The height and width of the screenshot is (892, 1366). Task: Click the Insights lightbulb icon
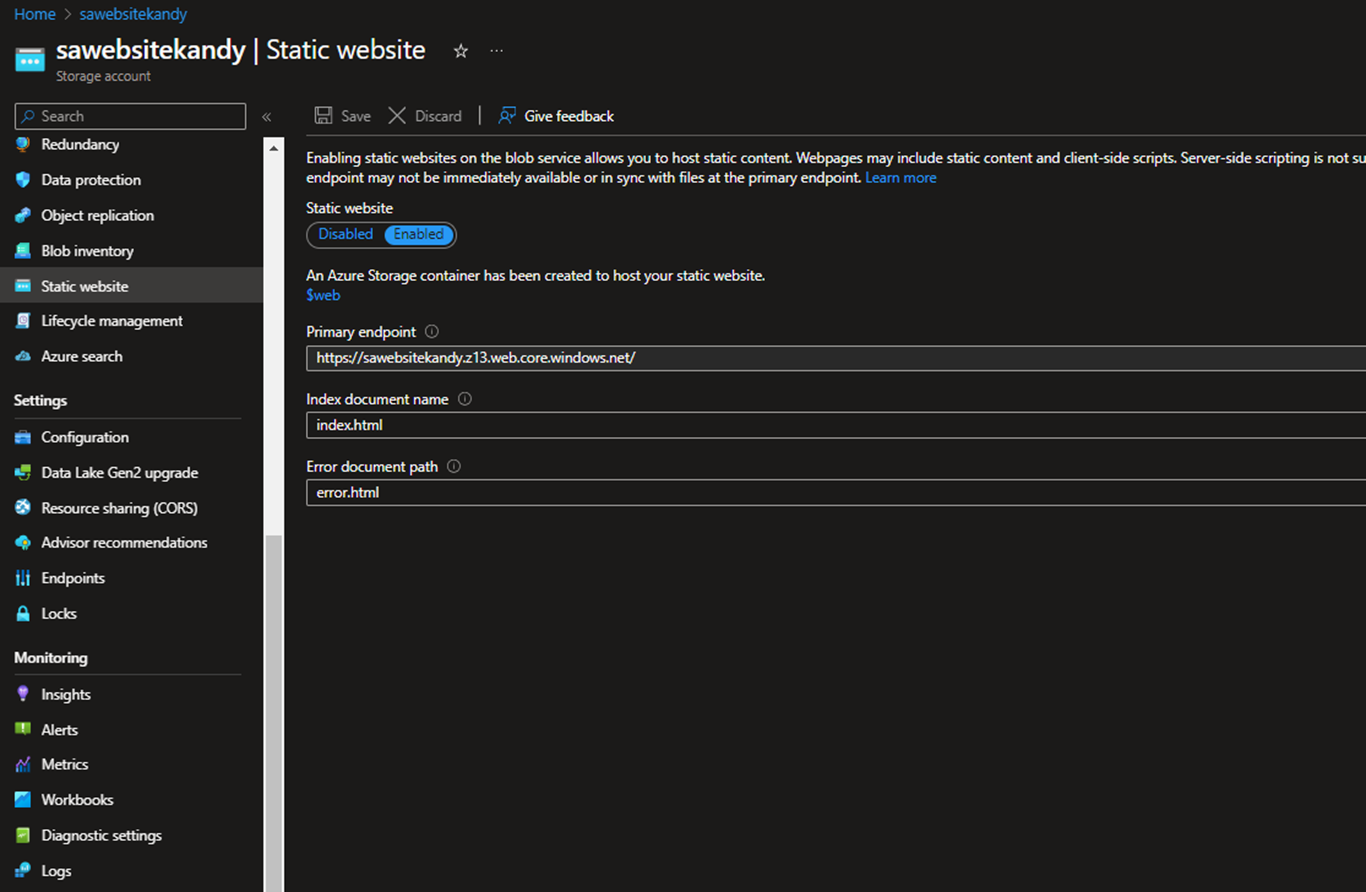coord(23,694)
